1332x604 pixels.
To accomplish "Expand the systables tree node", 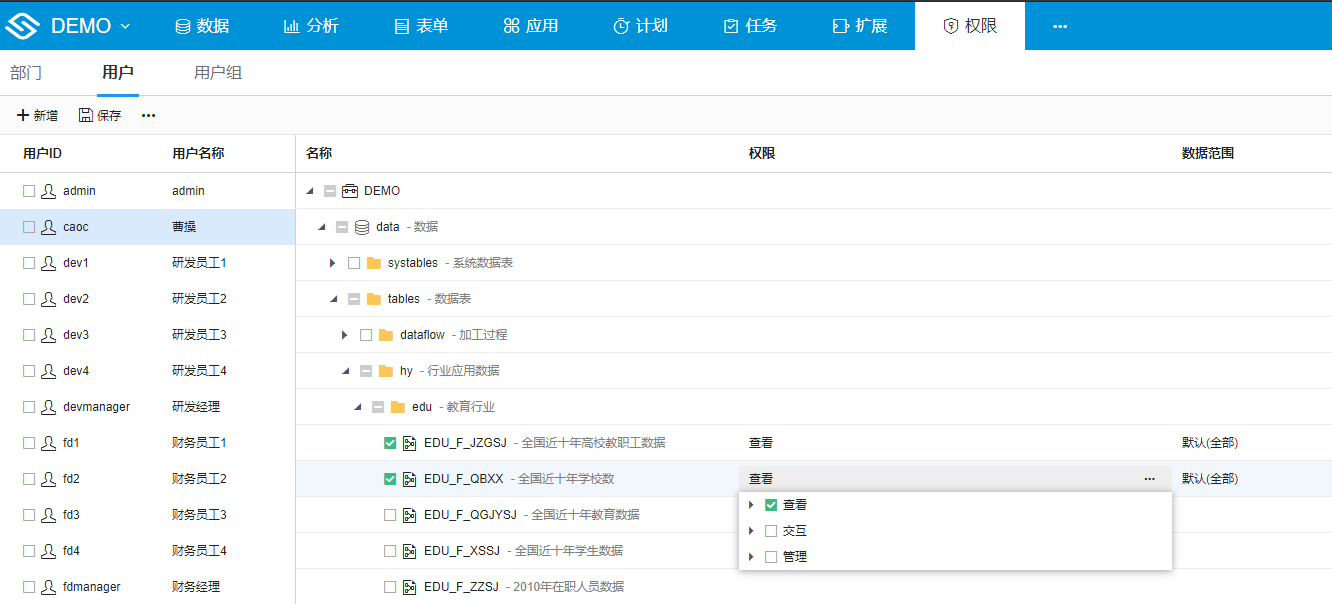I will [x=333, y=262].
